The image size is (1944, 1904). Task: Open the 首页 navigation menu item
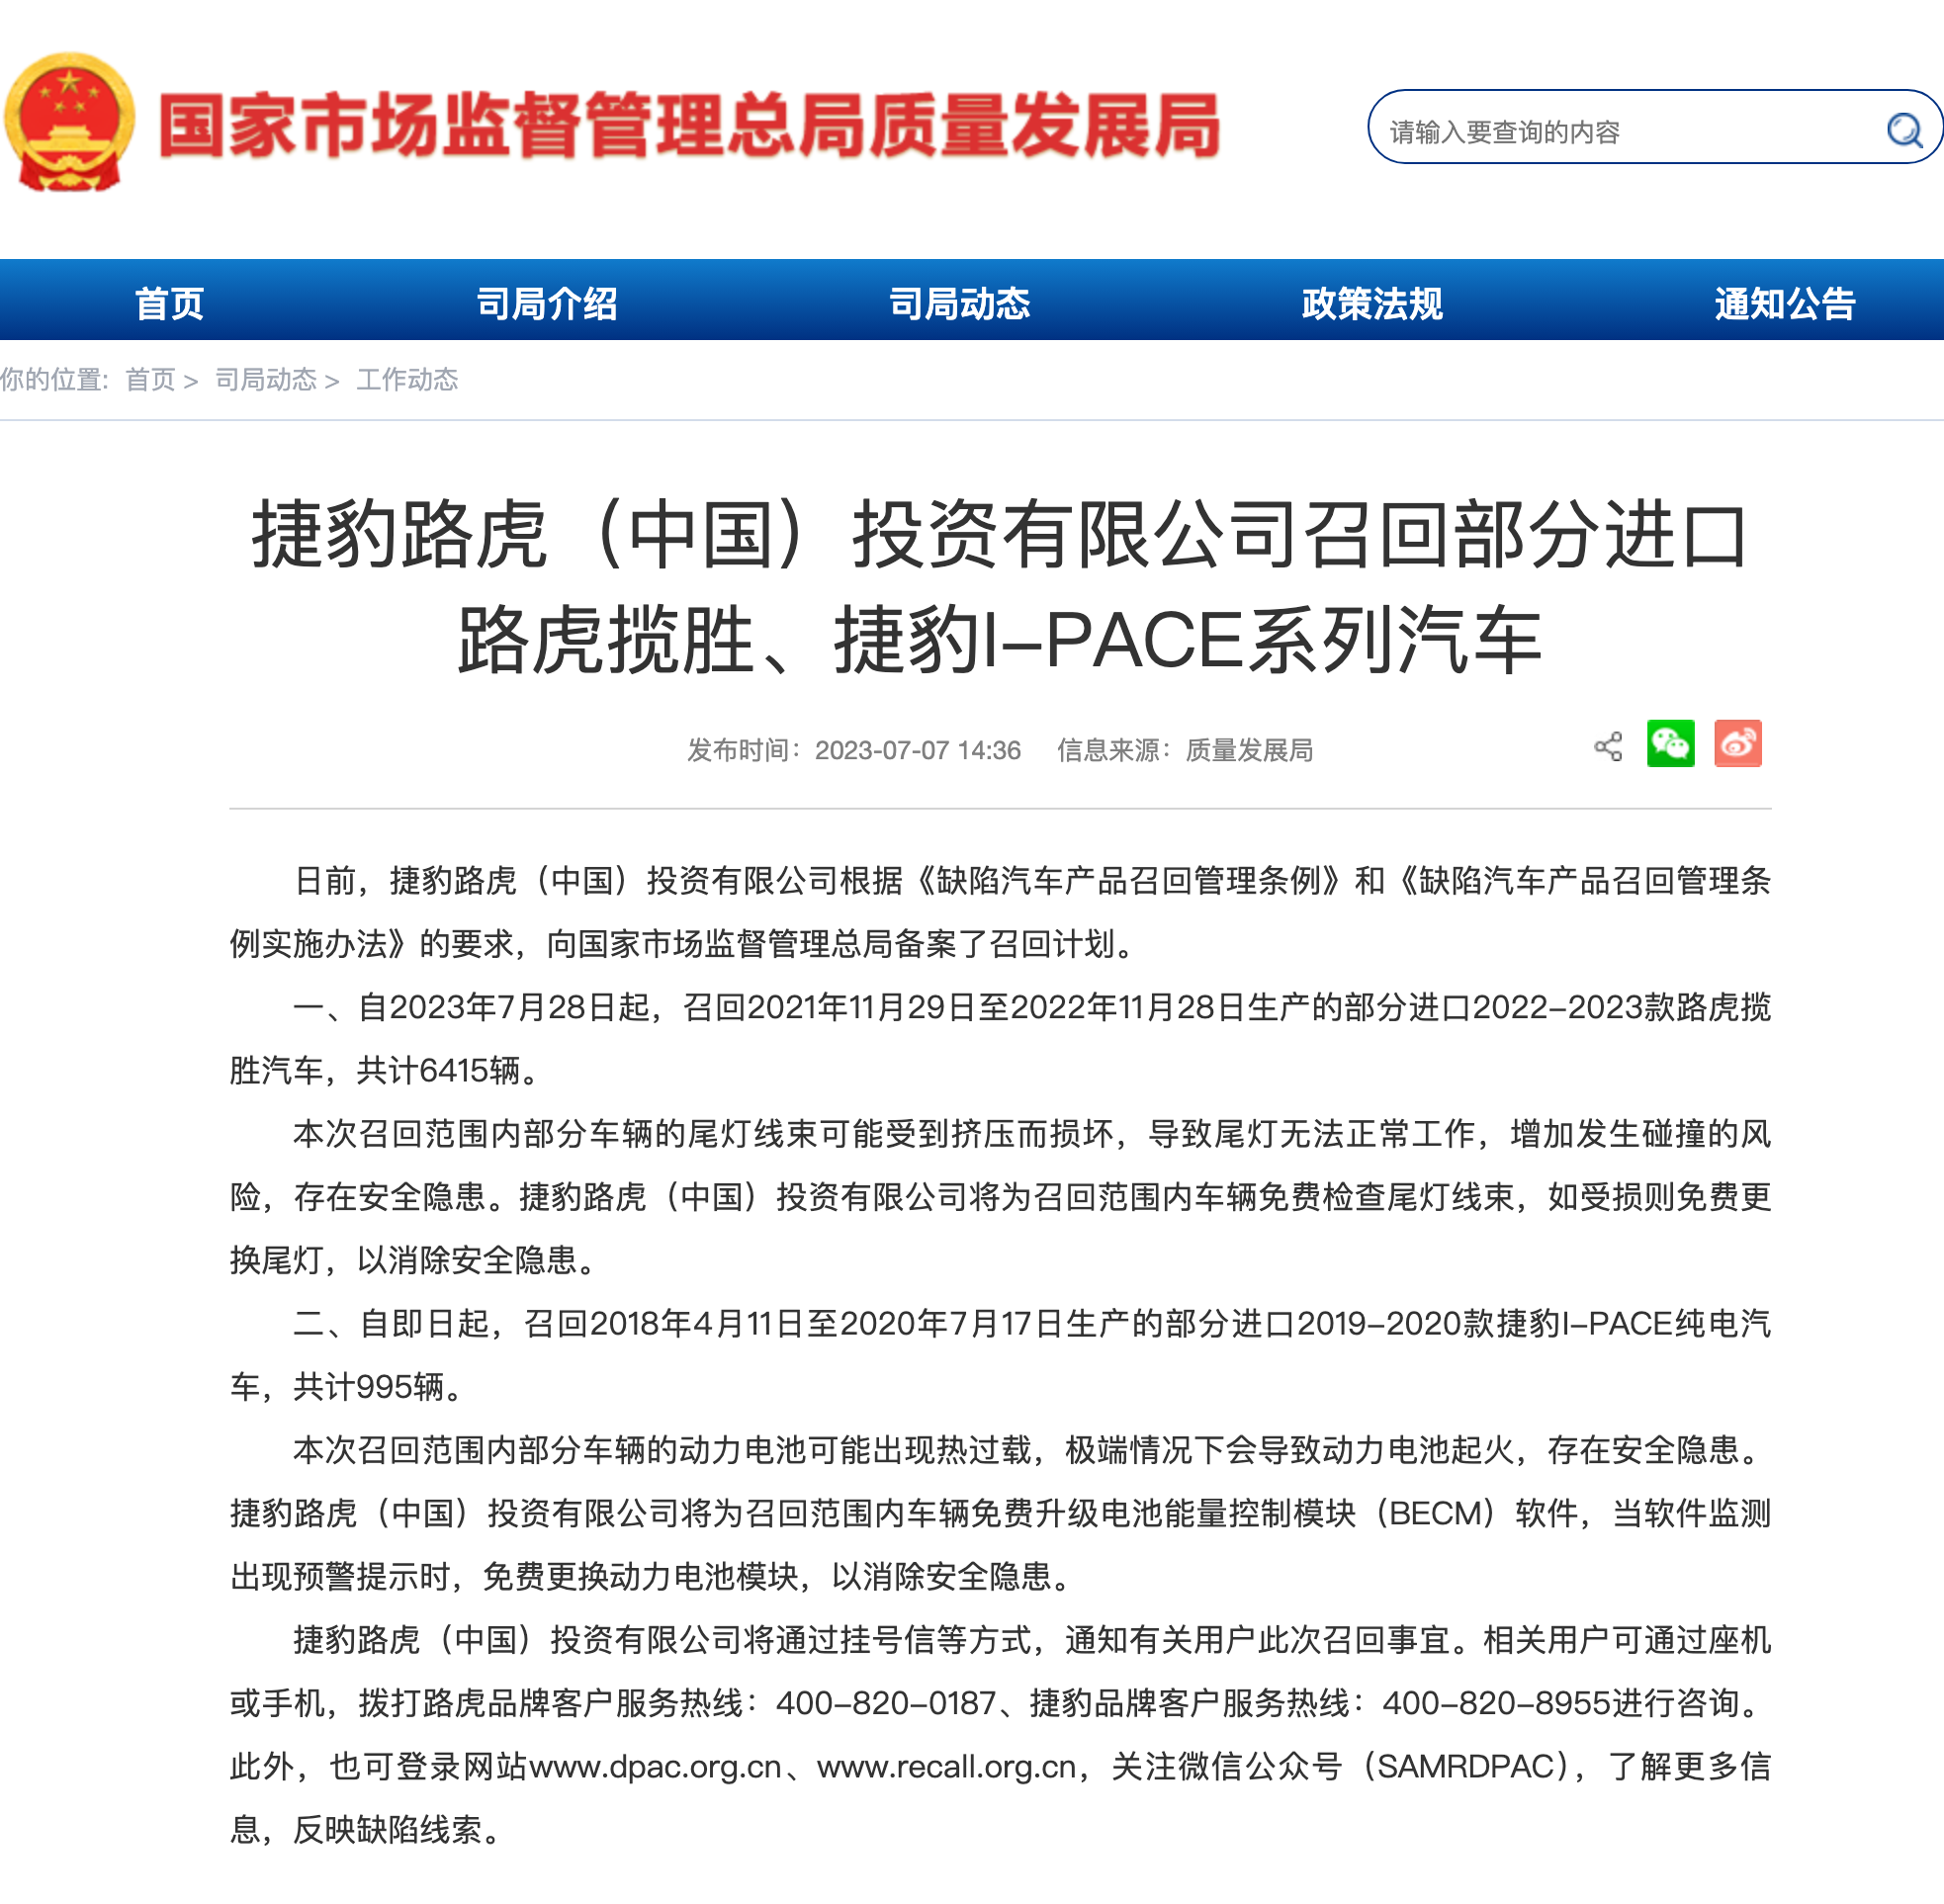point(169,303)
